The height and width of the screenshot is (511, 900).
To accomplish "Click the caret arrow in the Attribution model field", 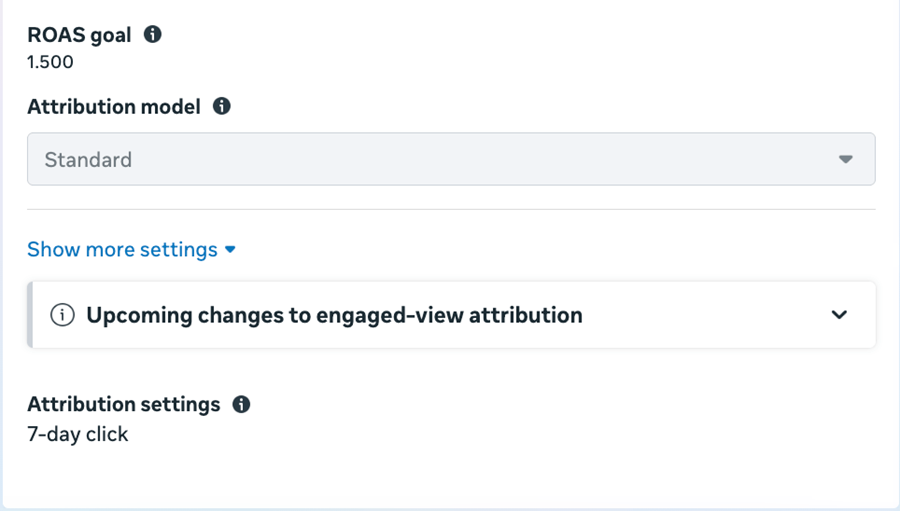I will tap(846, 159).
